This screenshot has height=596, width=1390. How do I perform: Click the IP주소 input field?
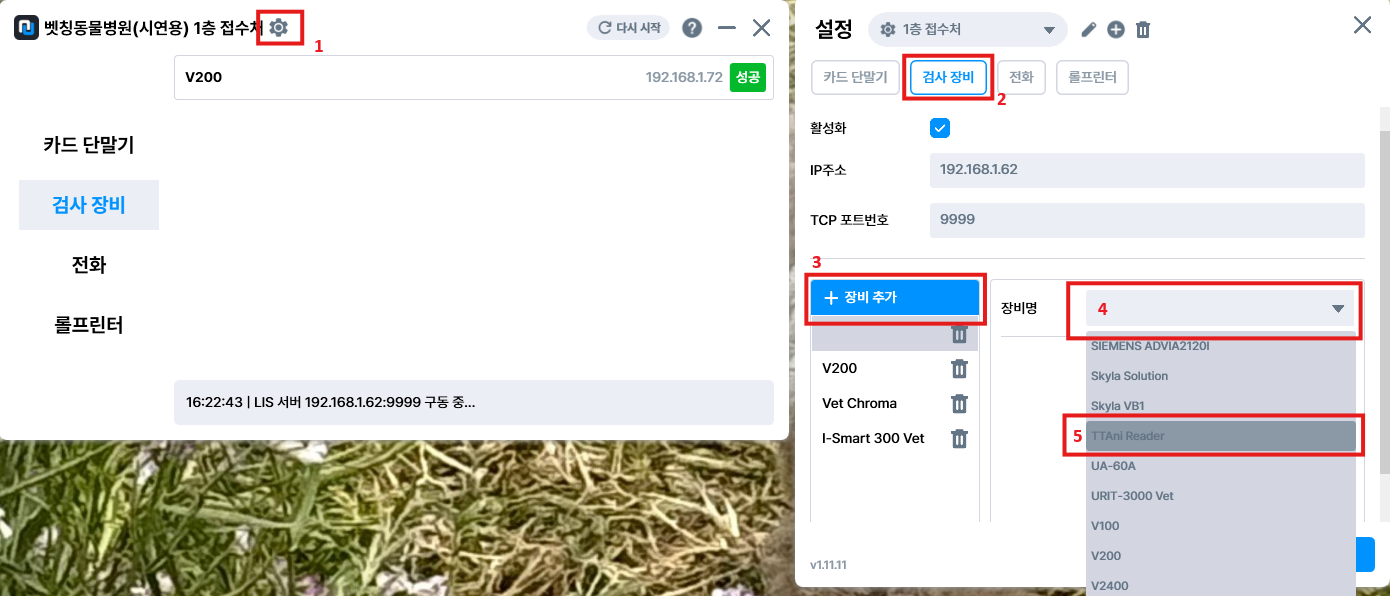click(1147, 170)
